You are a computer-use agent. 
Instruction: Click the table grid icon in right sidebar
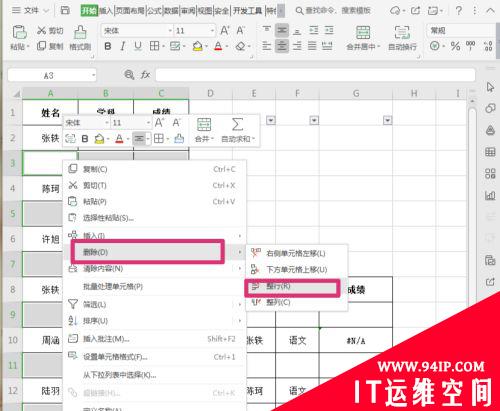pos(490,152)
